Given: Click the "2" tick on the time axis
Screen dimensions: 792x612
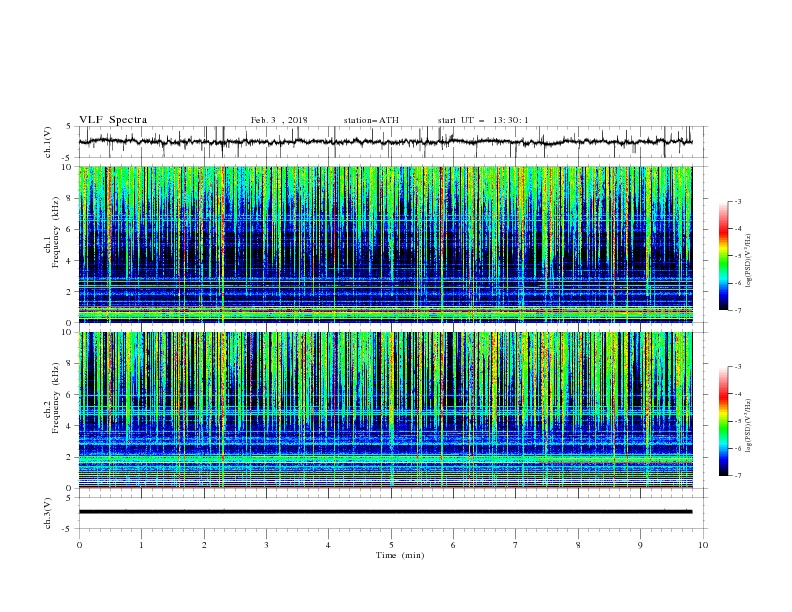Looking at the screenshot, I should coord(204,545).
